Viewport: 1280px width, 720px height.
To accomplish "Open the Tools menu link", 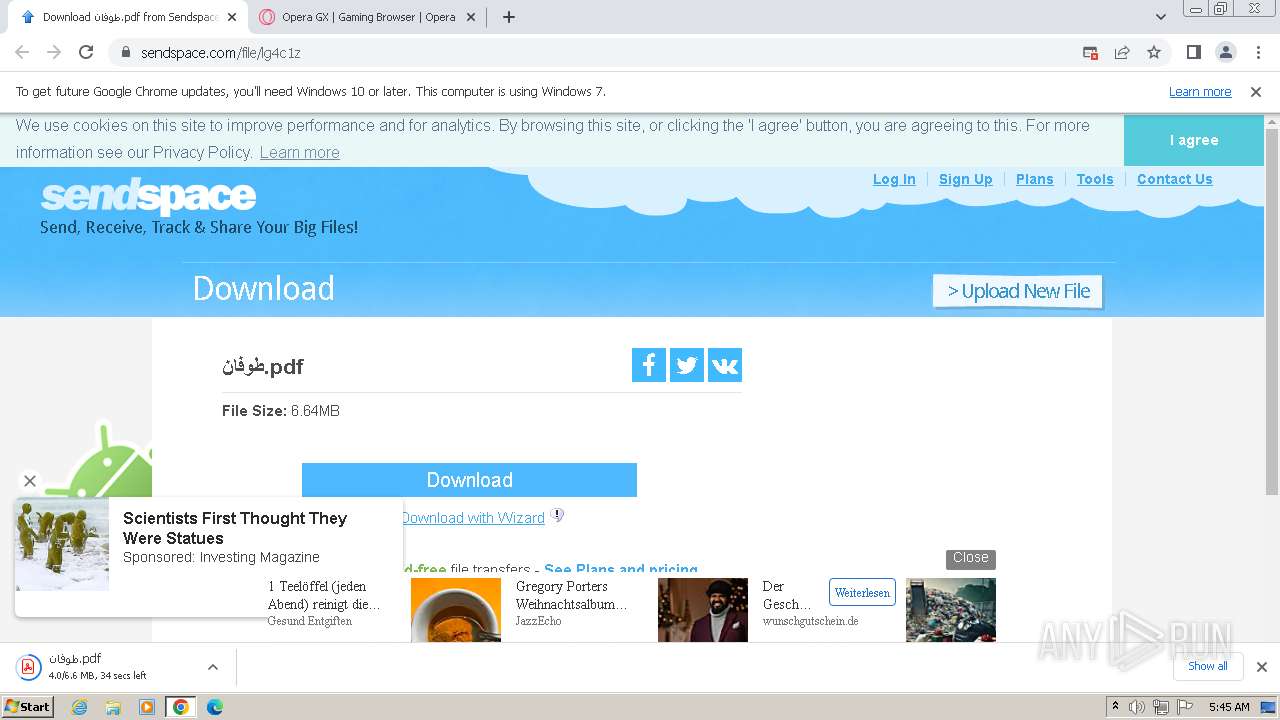I will pos(1095,179).
